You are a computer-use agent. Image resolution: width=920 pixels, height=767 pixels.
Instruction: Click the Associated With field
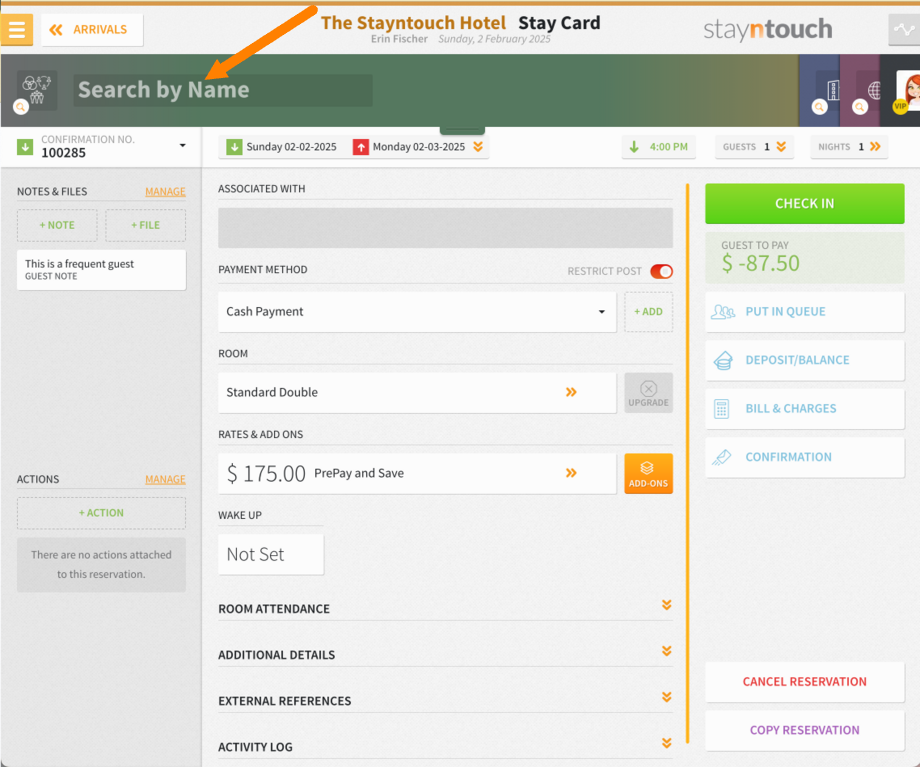[x=445, y=228]
